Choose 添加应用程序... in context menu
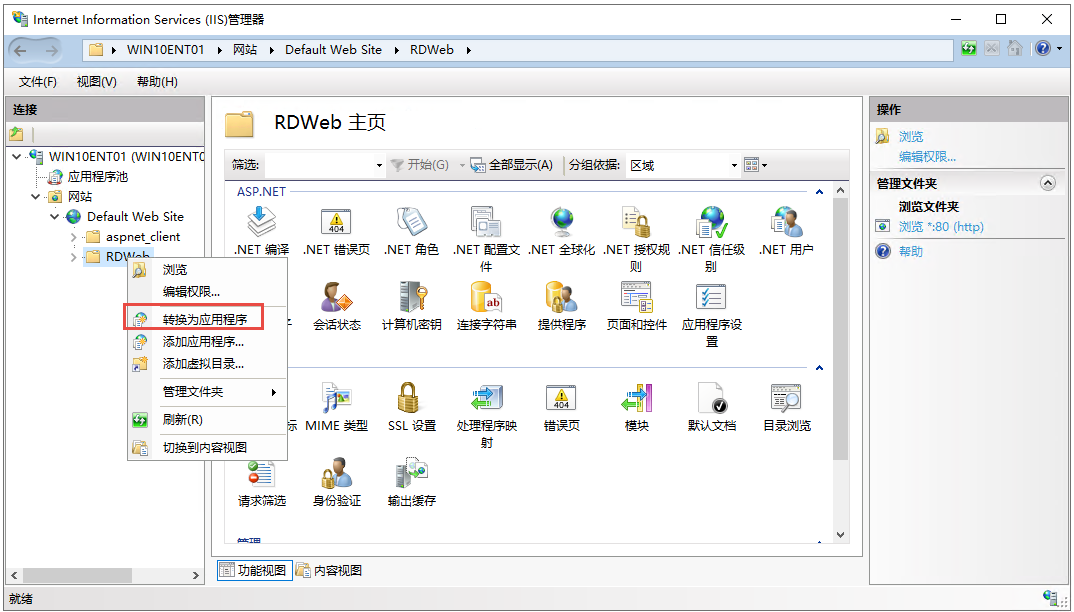This screenshot has height=612, width=1074. pyautogui.click(x=207, y=341)
